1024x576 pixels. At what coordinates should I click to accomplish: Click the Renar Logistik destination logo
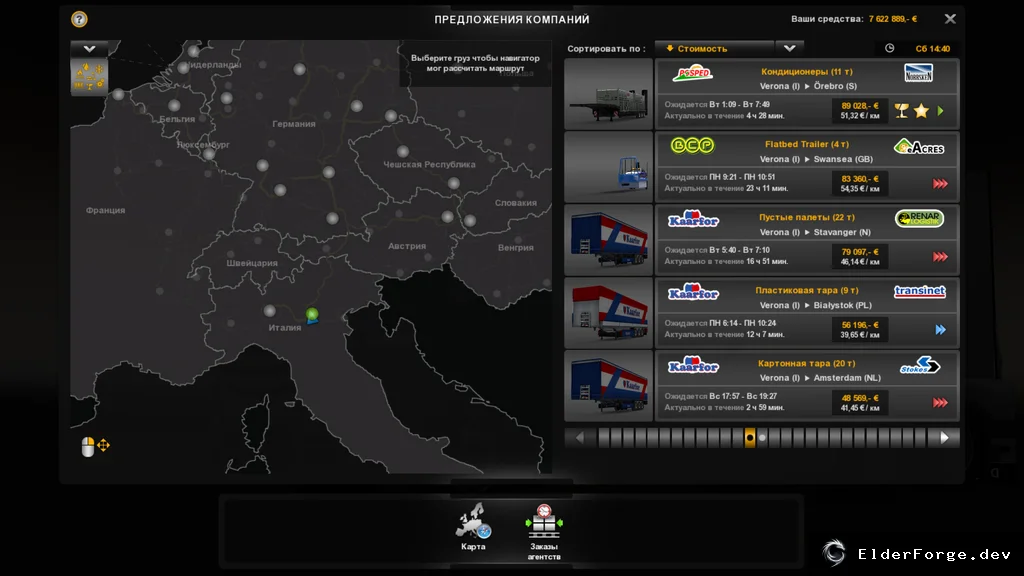pos(920,219)
